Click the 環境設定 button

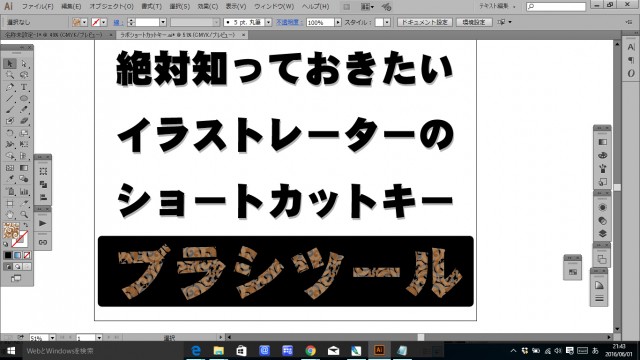click(x=474, y=22)
